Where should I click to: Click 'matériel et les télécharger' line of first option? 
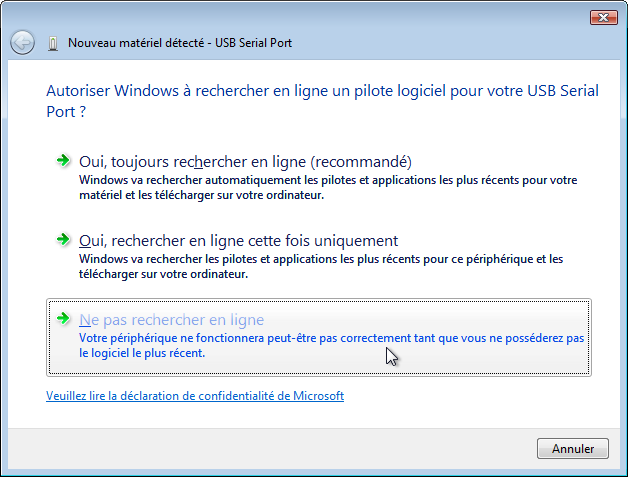click(x=201, y=195)
